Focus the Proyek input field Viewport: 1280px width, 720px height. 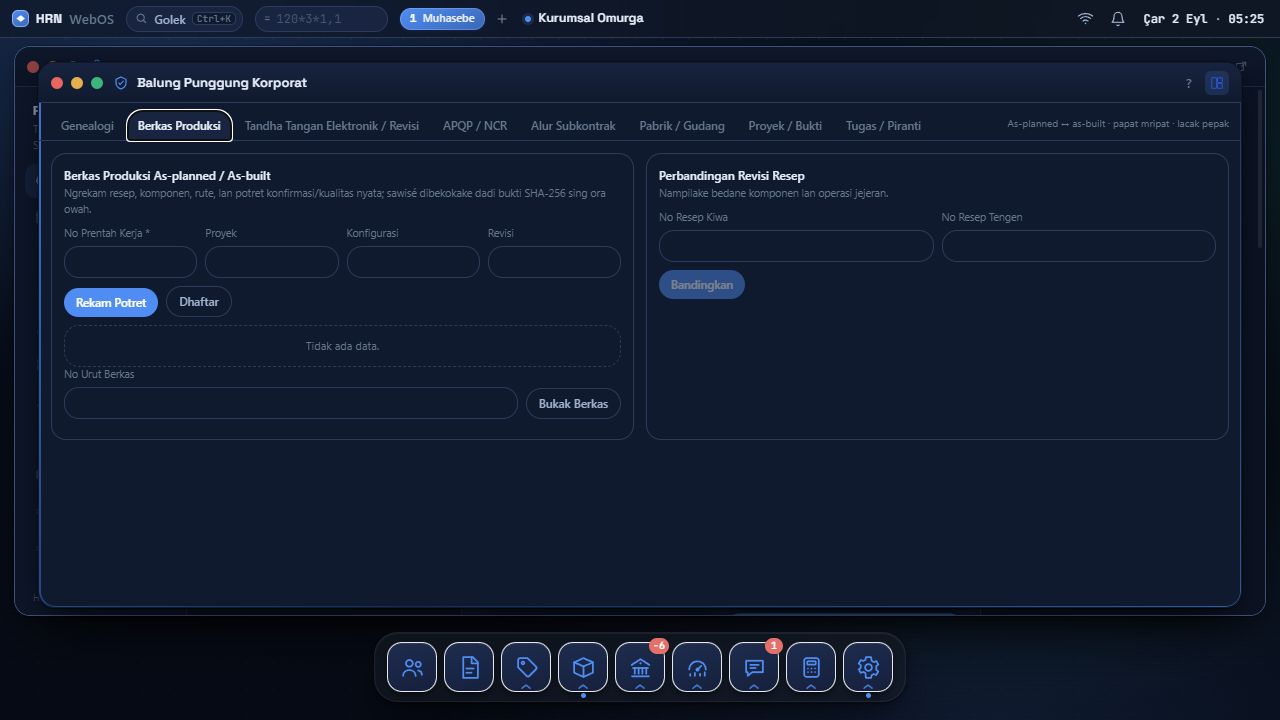tap(272, 262)
